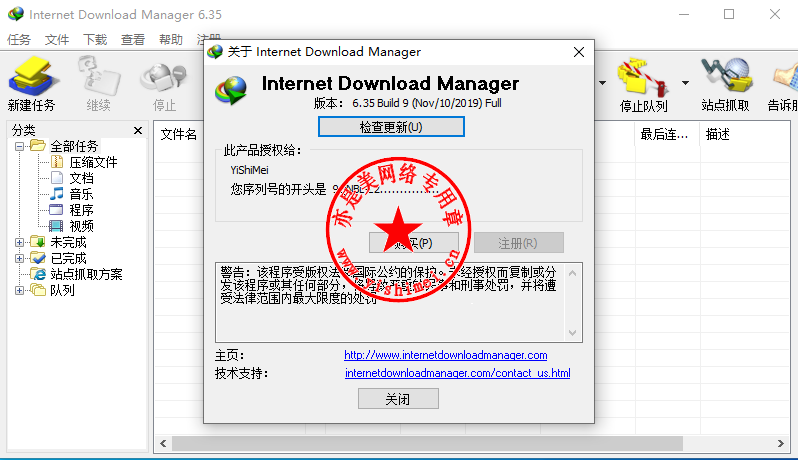Open the 文件 menu

tap(56, 40)
